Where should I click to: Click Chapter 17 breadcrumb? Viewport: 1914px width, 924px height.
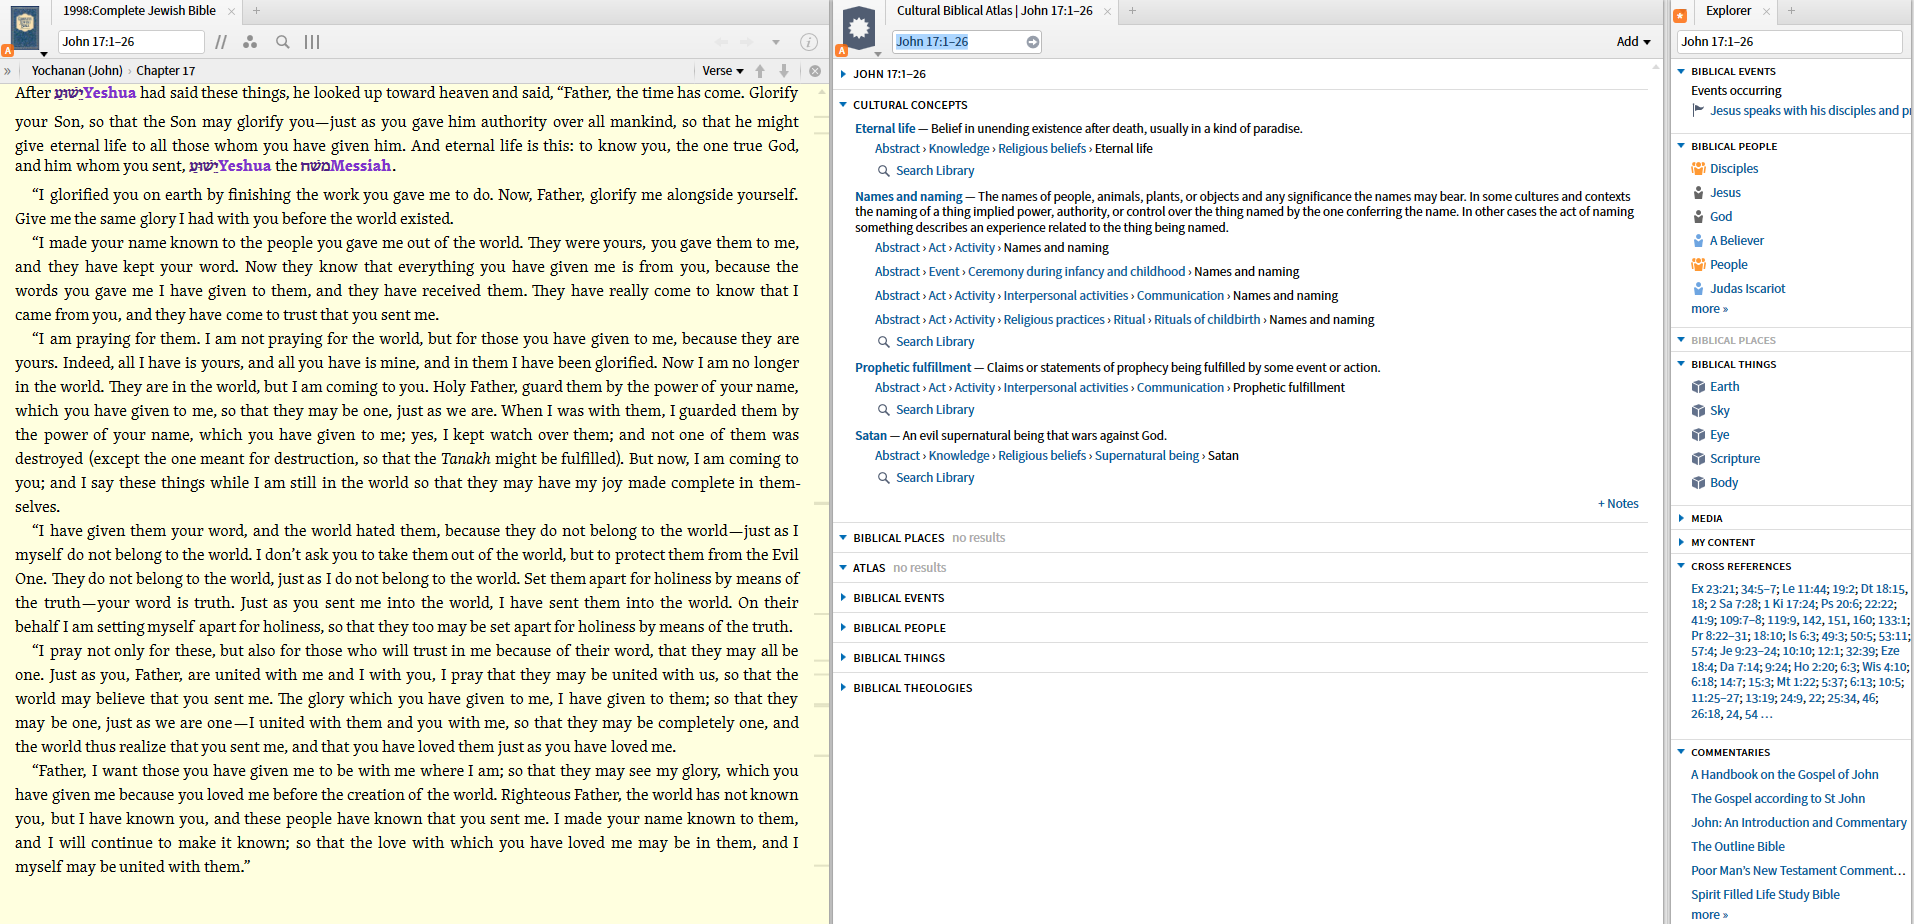[166, 71]
